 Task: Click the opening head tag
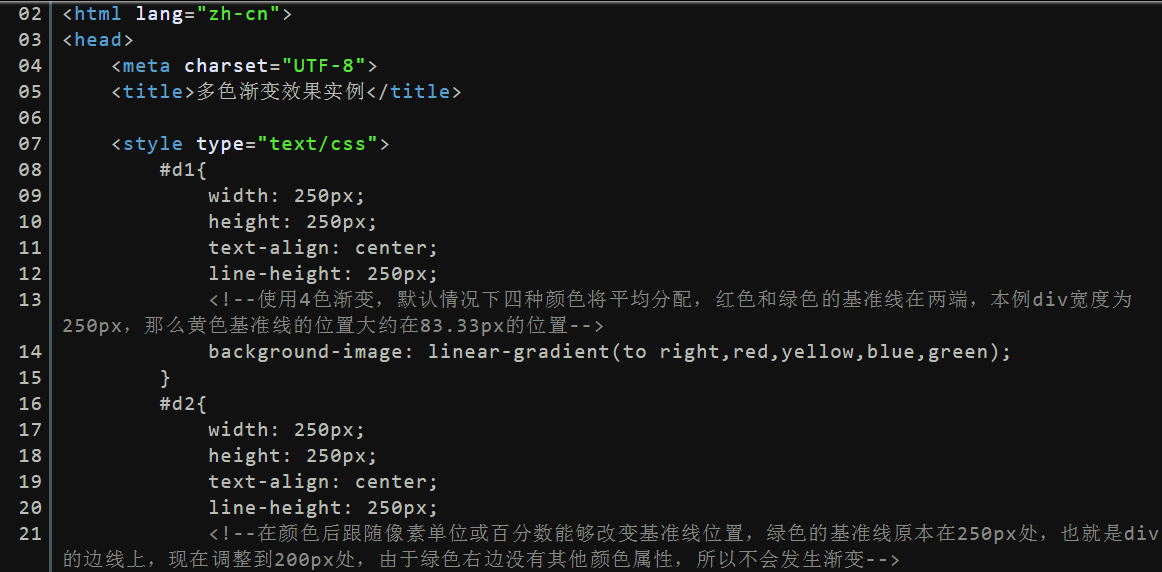99,40
